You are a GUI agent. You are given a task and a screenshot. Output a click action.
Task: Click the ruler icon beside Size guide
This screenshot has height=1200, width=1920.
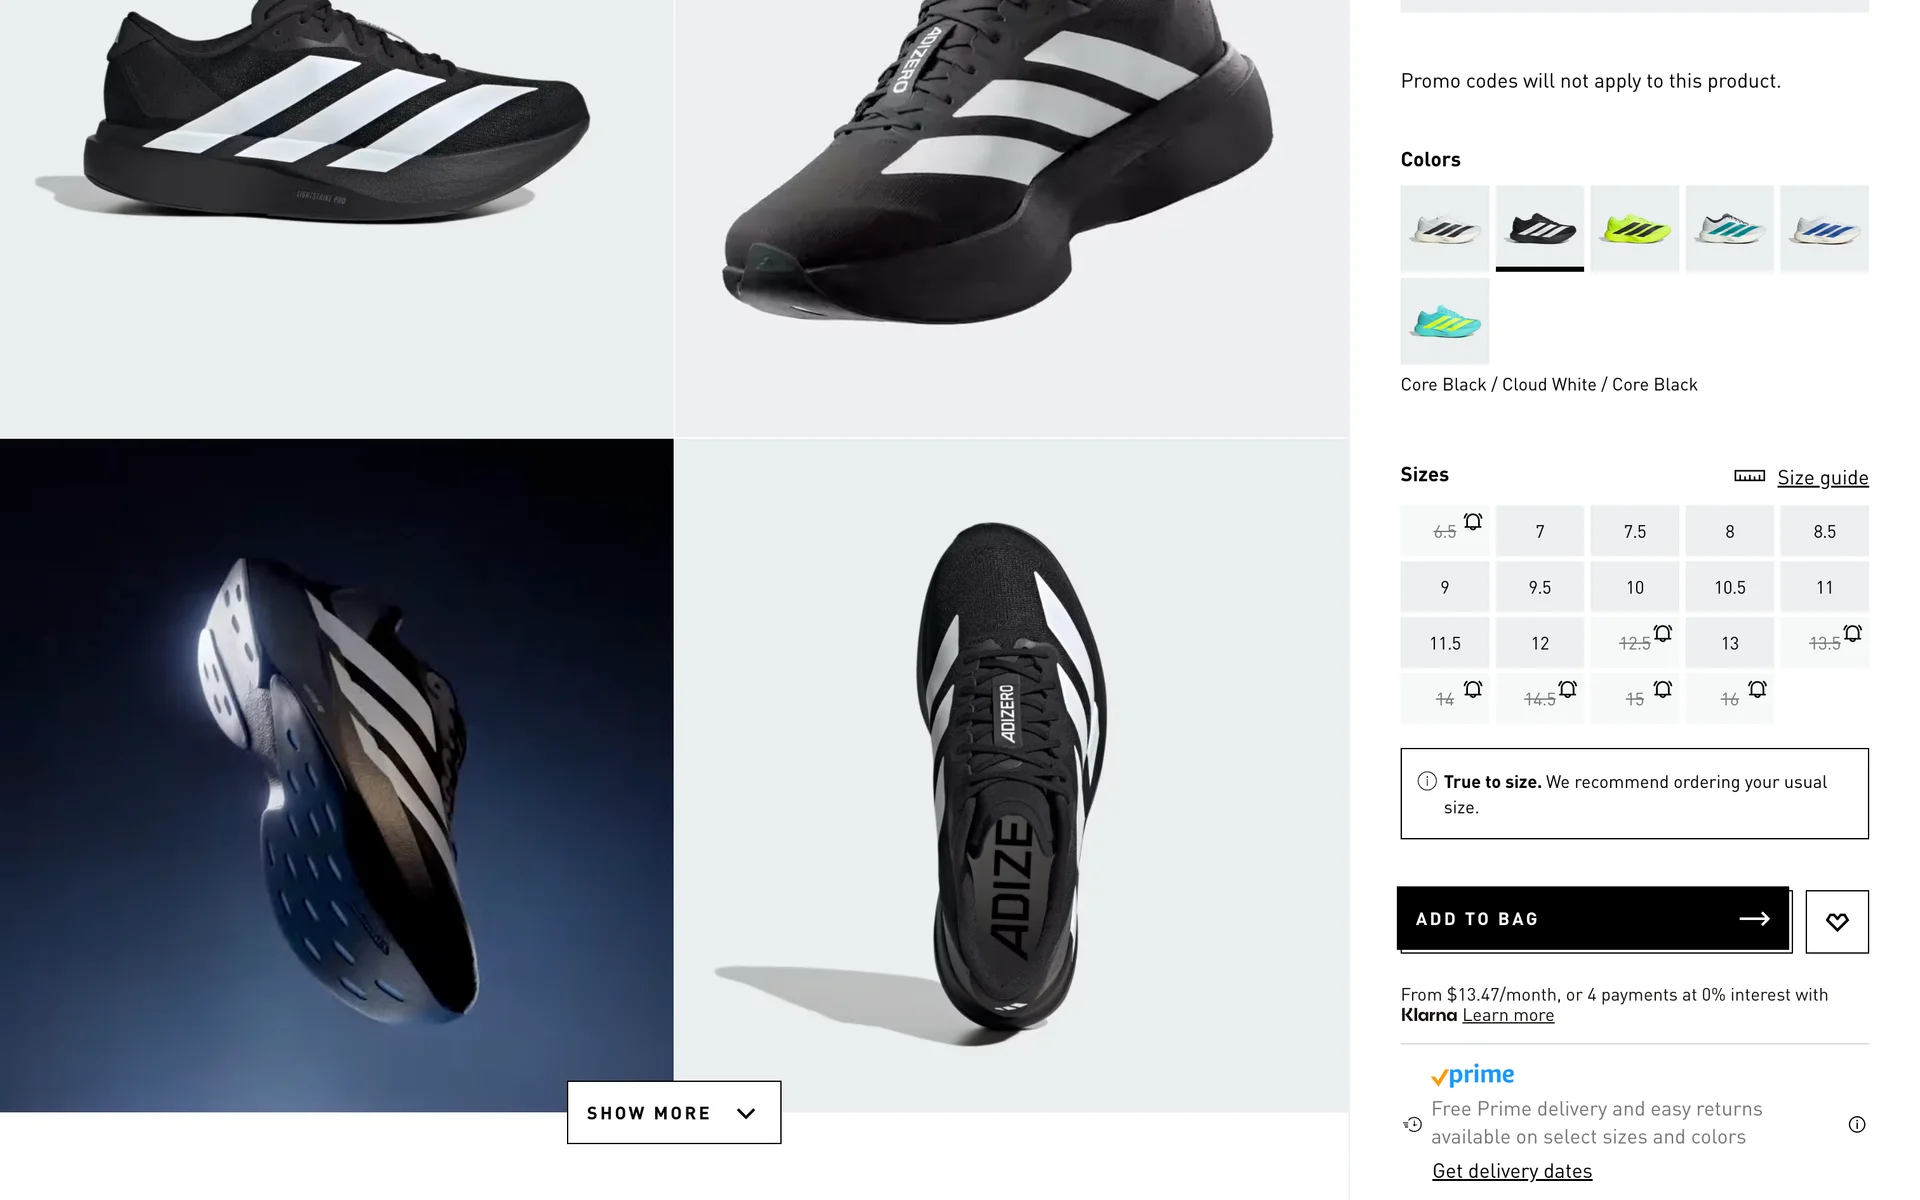(1749, 476)
